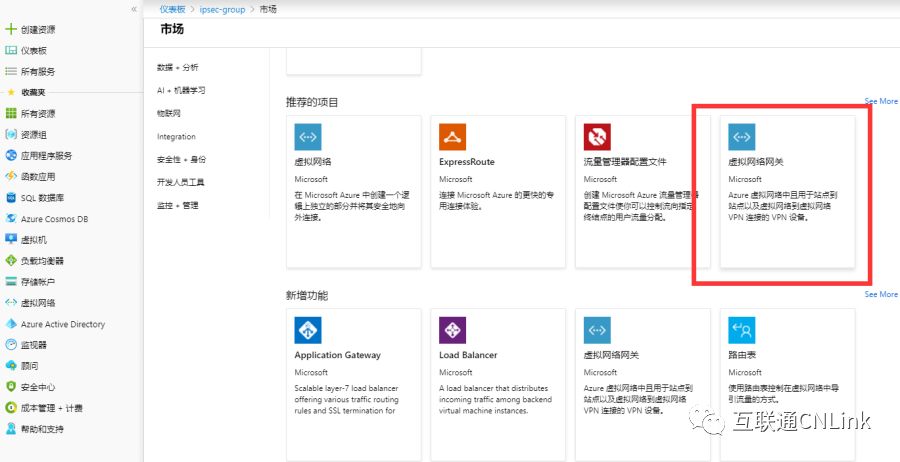Screen dimensions: 900x462
Task: Click the Azure Cosmos DB icon
Action: (10, 219)
